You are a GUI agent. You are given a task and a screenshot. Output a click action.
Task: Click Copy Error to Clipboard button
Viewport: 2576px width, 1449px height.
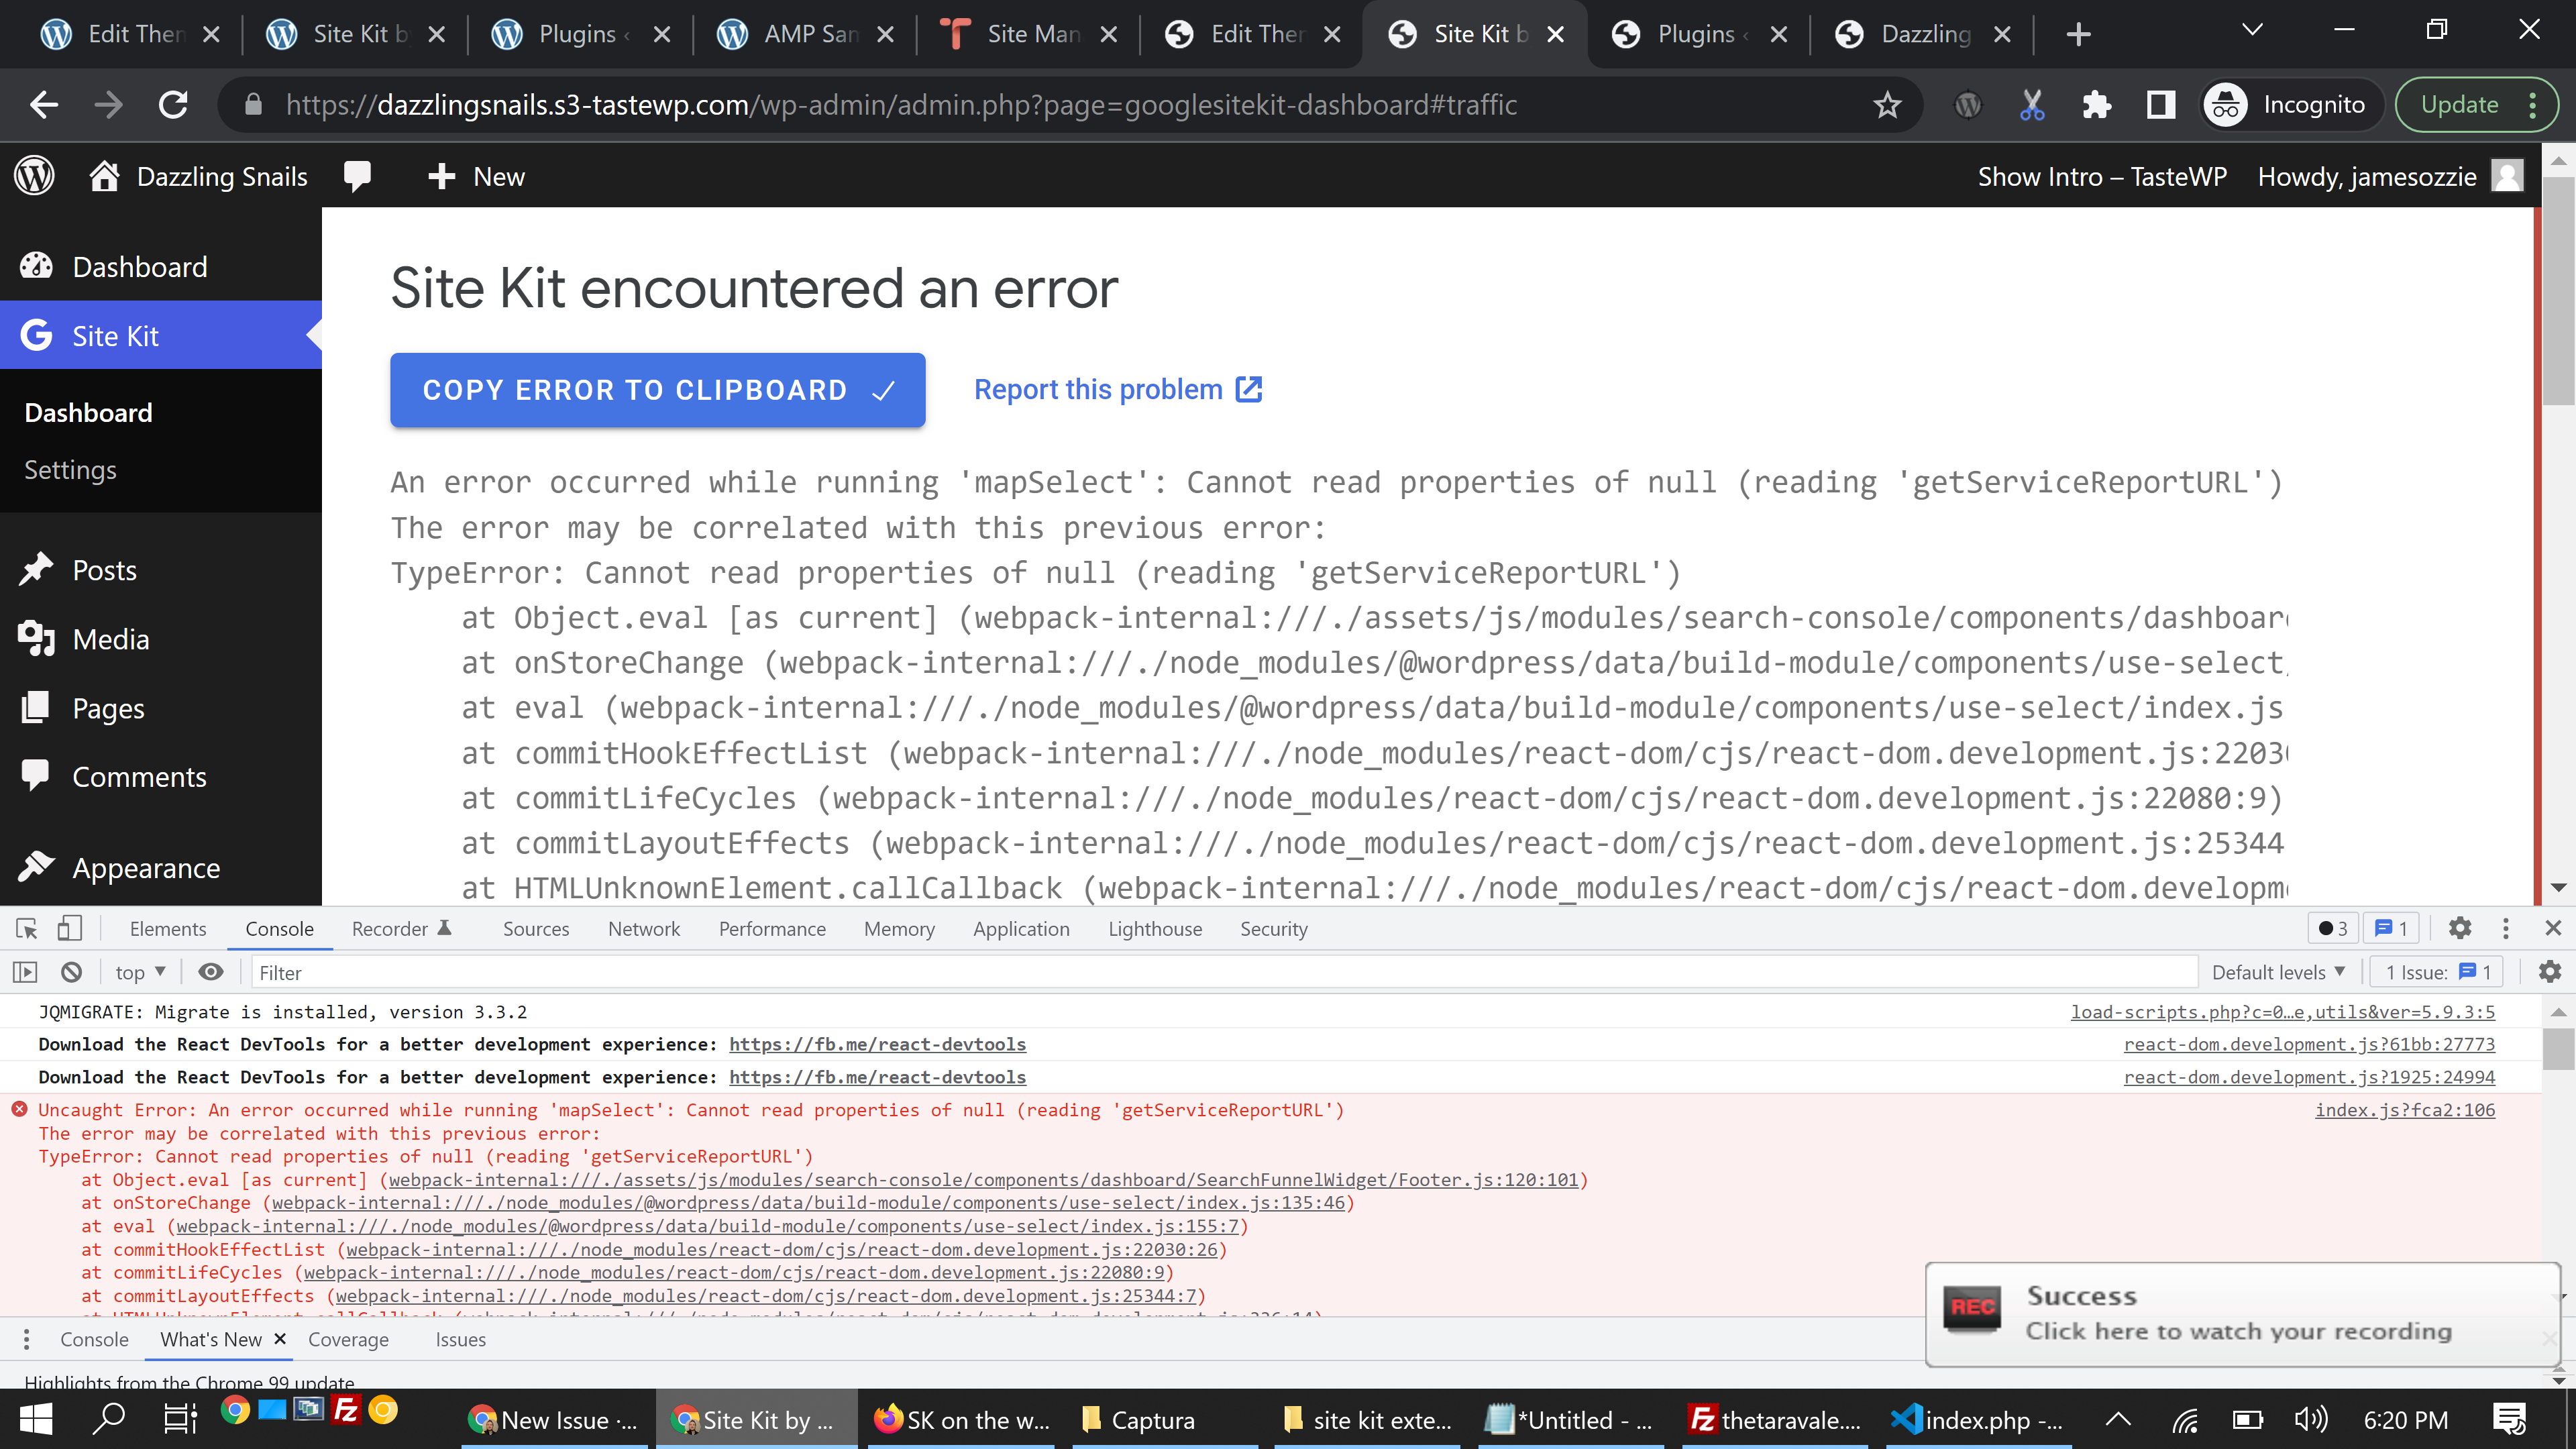point(657,390)
